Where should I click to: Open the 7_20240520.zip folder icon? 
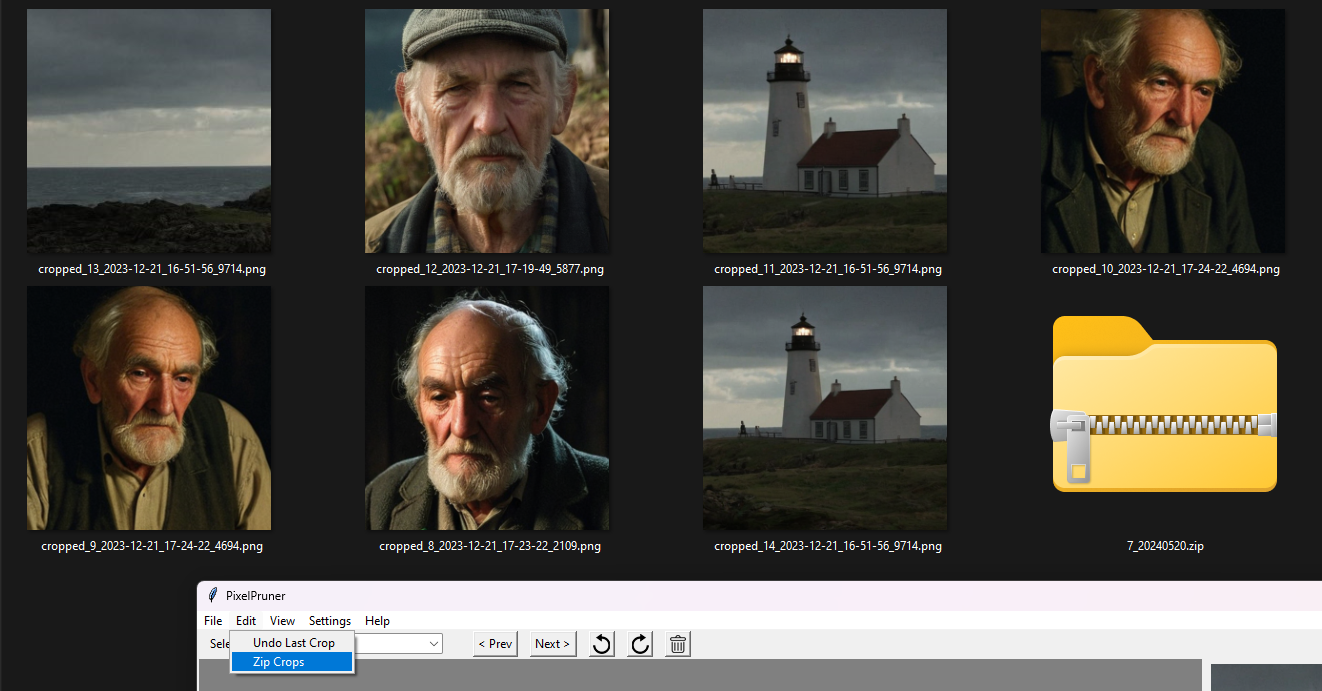pyautogui.click(x=1164, y=405)
